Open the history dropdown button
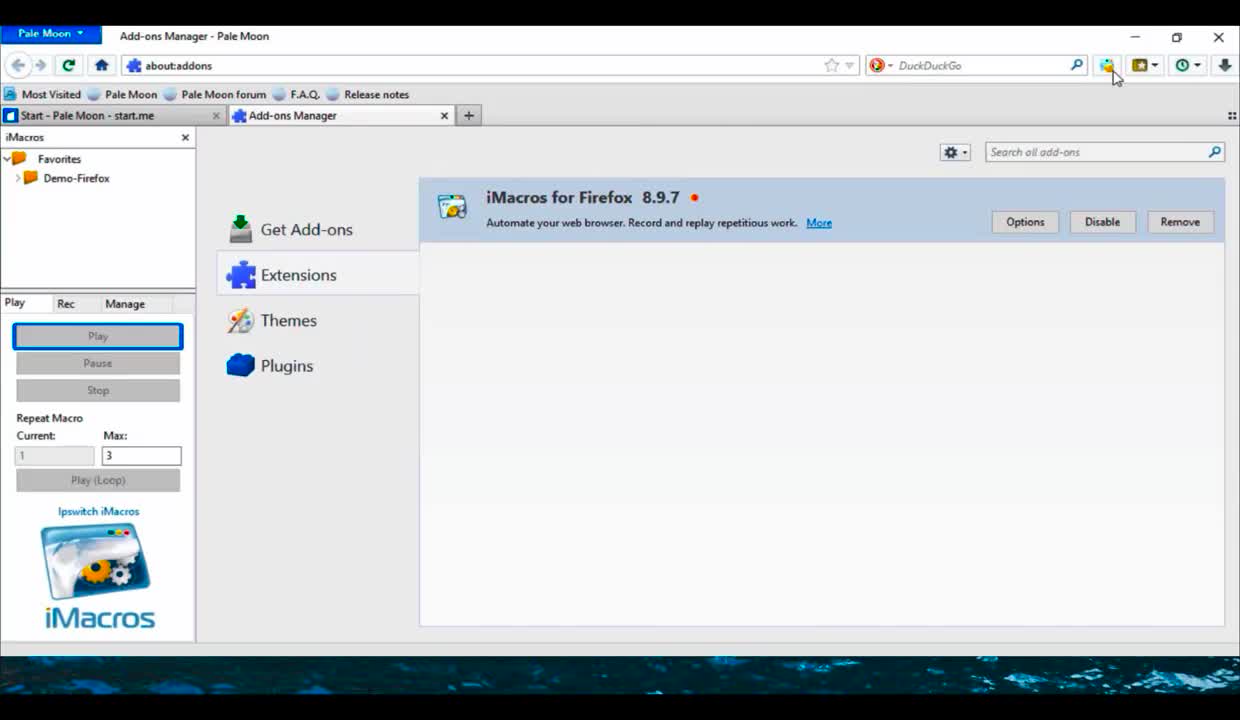1240x720 pixels. pyautogui.click(x=1188, y=65)
